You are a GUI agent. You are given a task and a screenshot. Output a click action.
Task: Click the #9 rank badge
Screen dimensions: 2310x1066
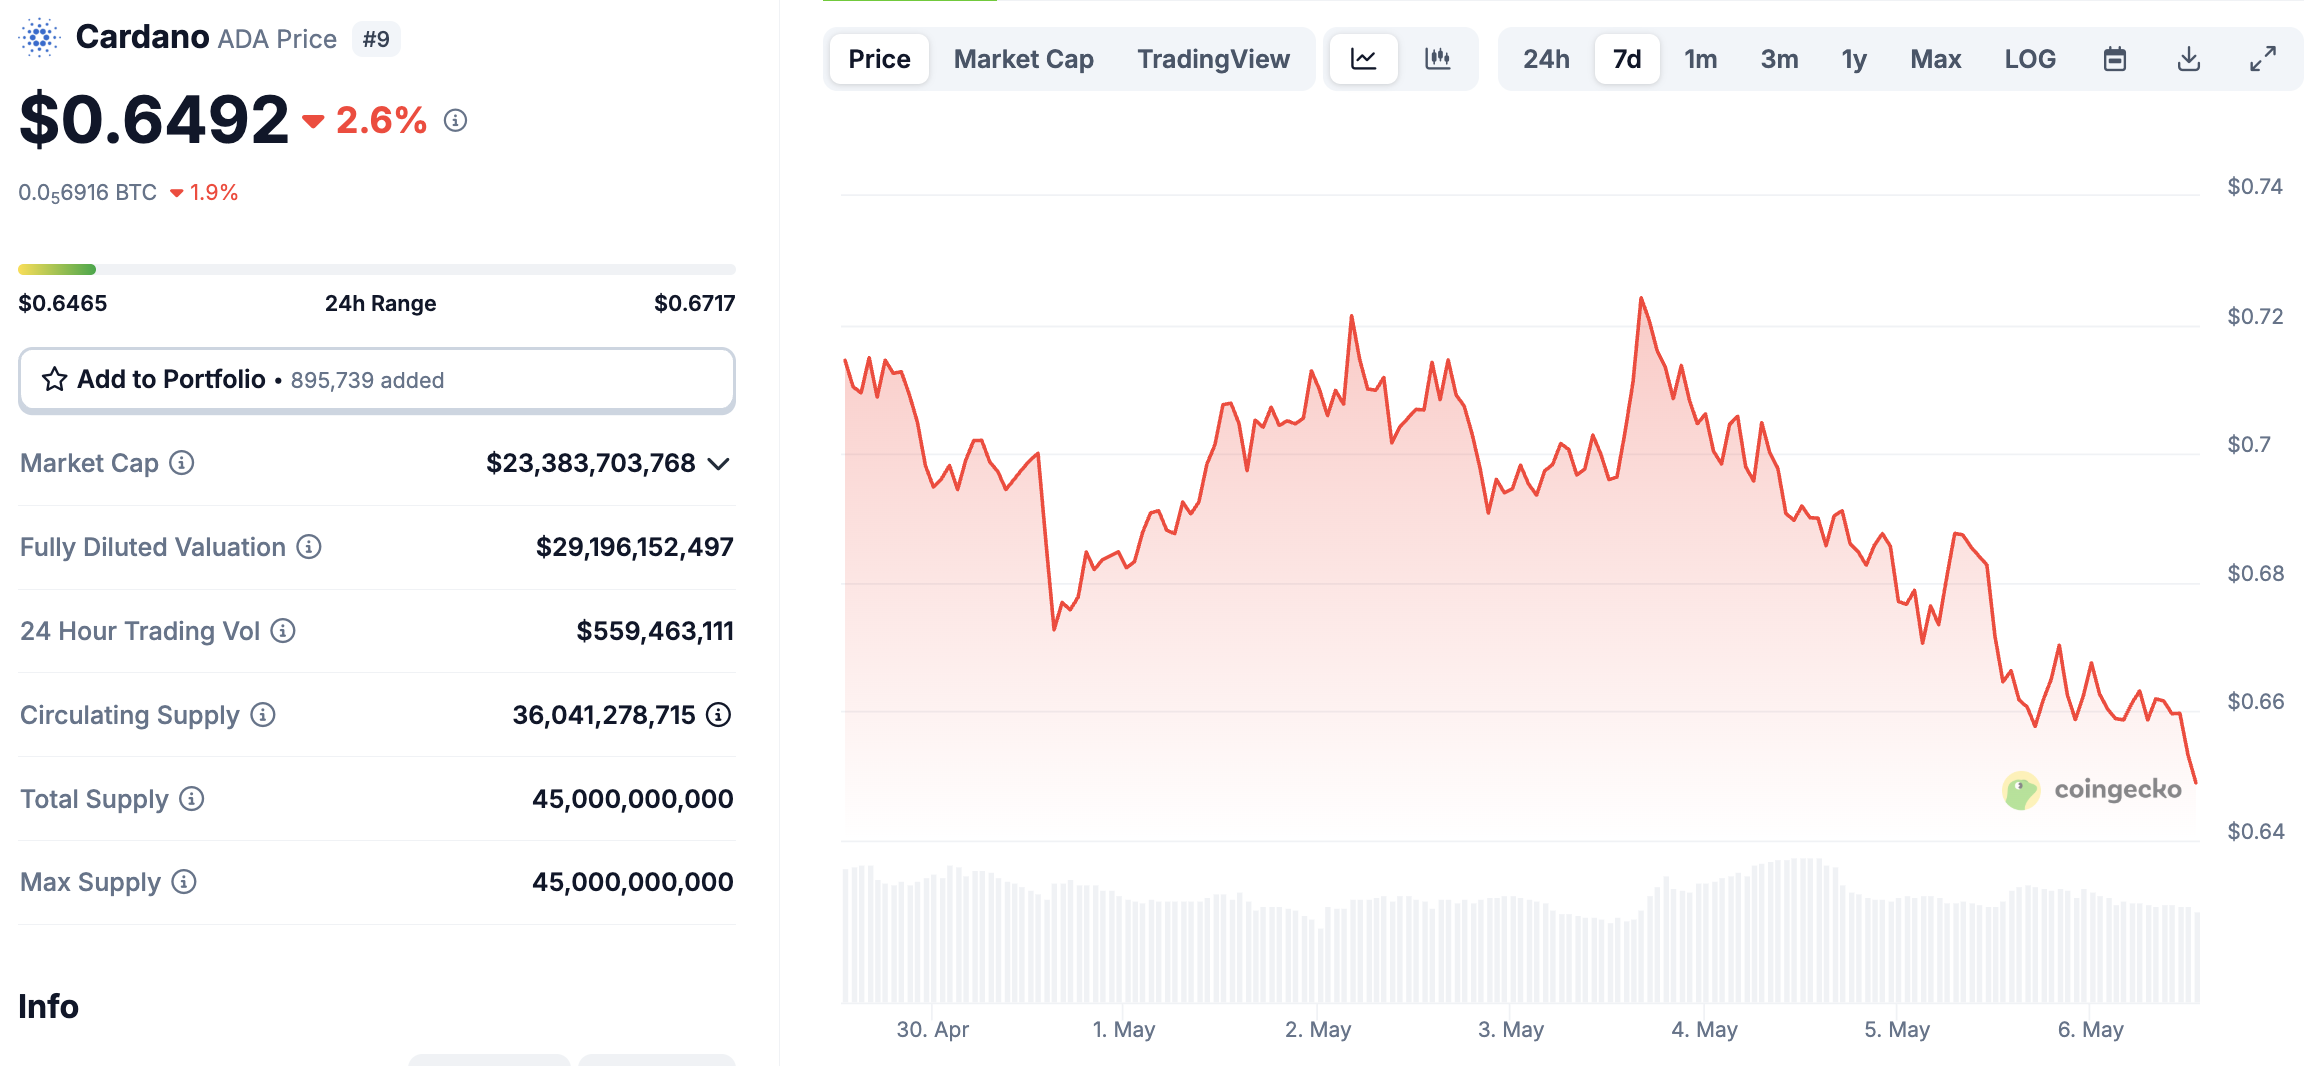(x=376, y=39)
